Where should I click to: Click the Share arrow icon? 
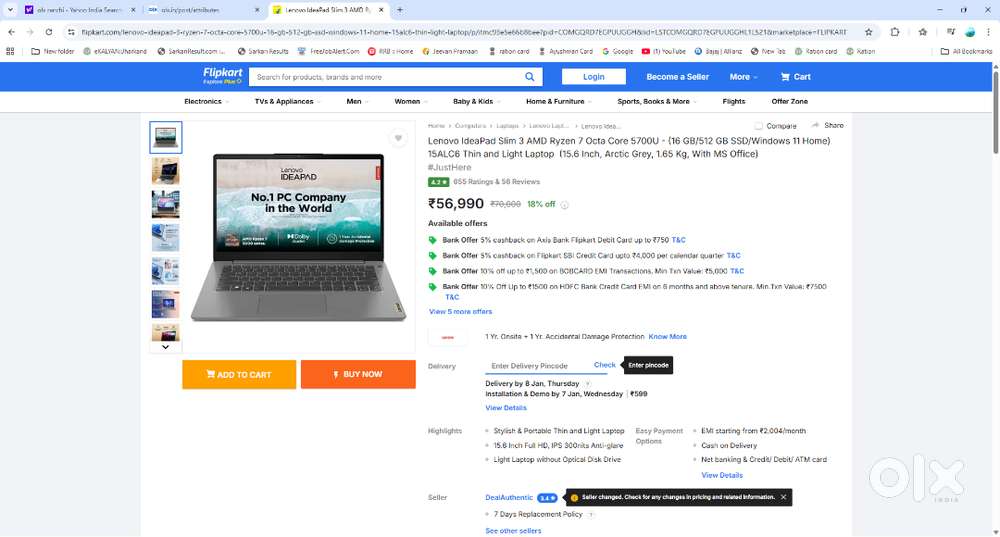(x=816, y=126)
